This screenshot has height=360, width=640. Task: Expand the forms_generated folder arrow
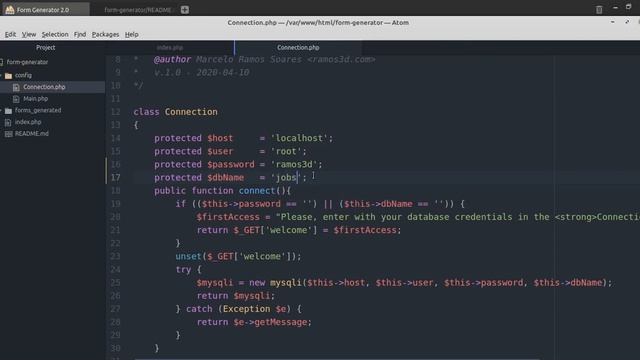coord(2,111)
